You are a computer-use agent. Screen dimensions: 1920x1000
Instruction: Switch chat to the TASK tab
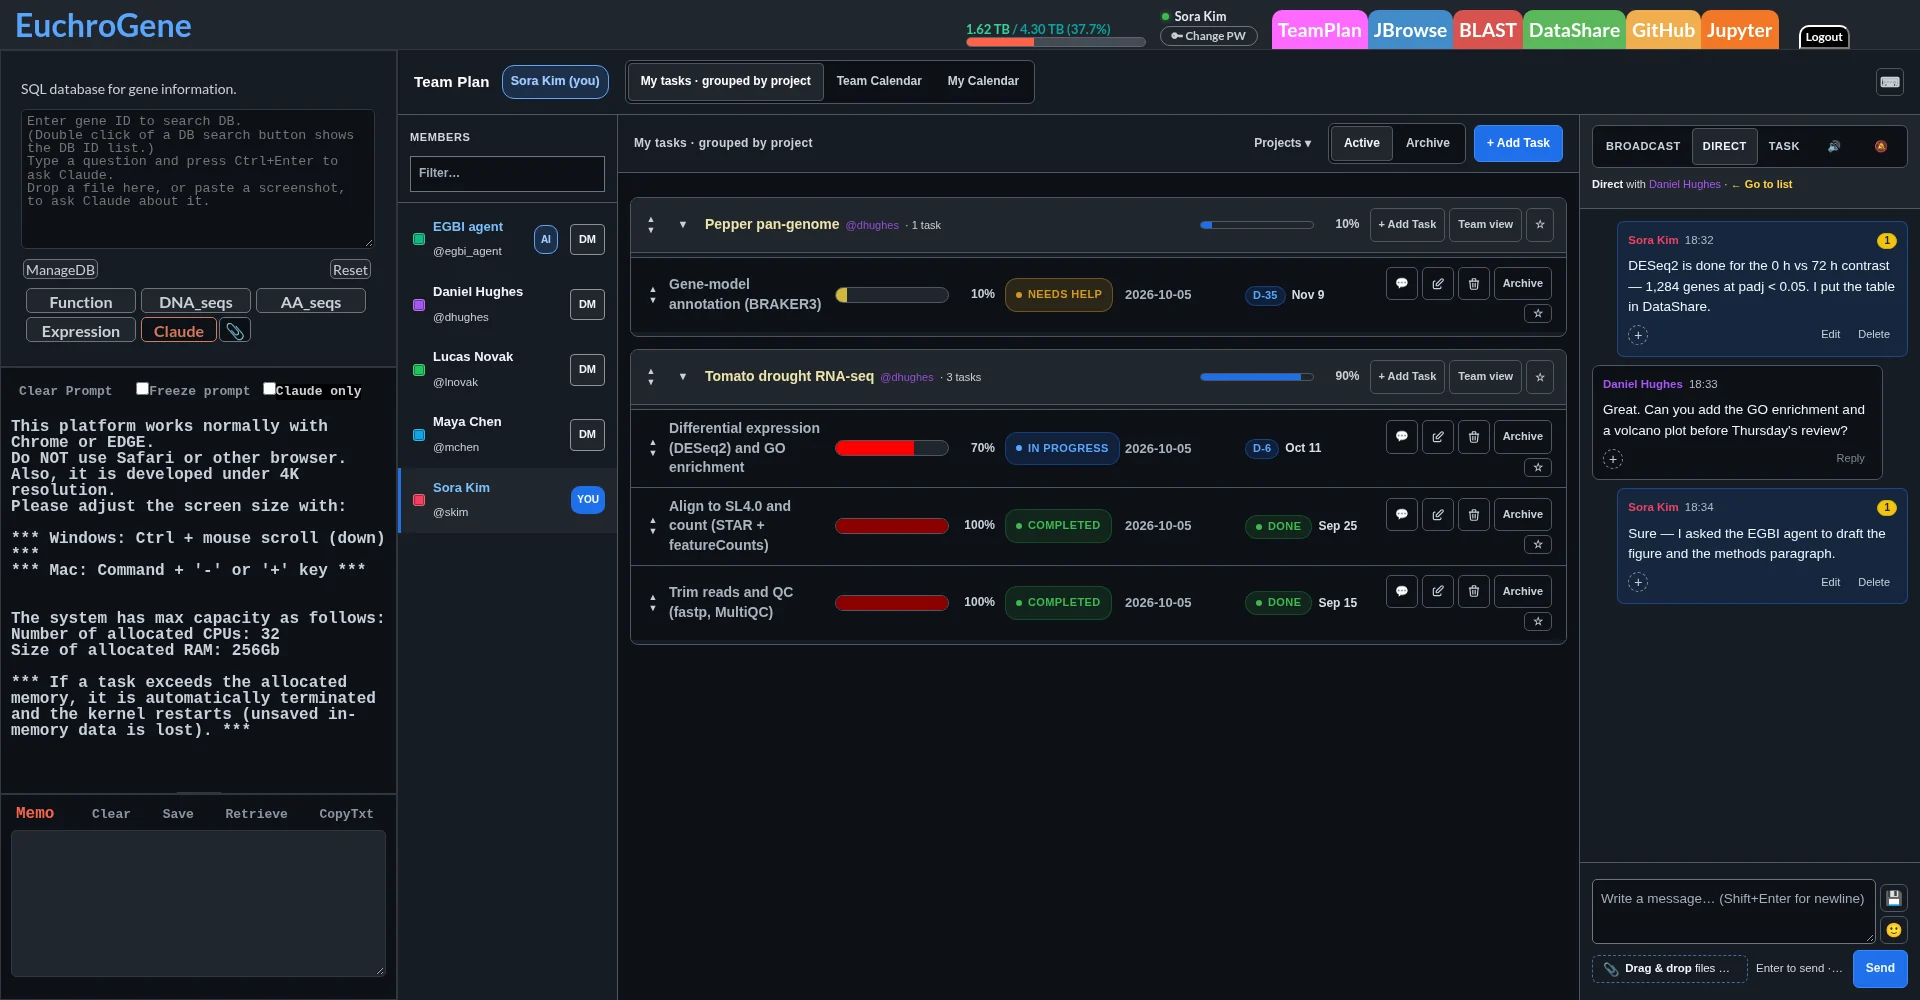coord(1784,147)
